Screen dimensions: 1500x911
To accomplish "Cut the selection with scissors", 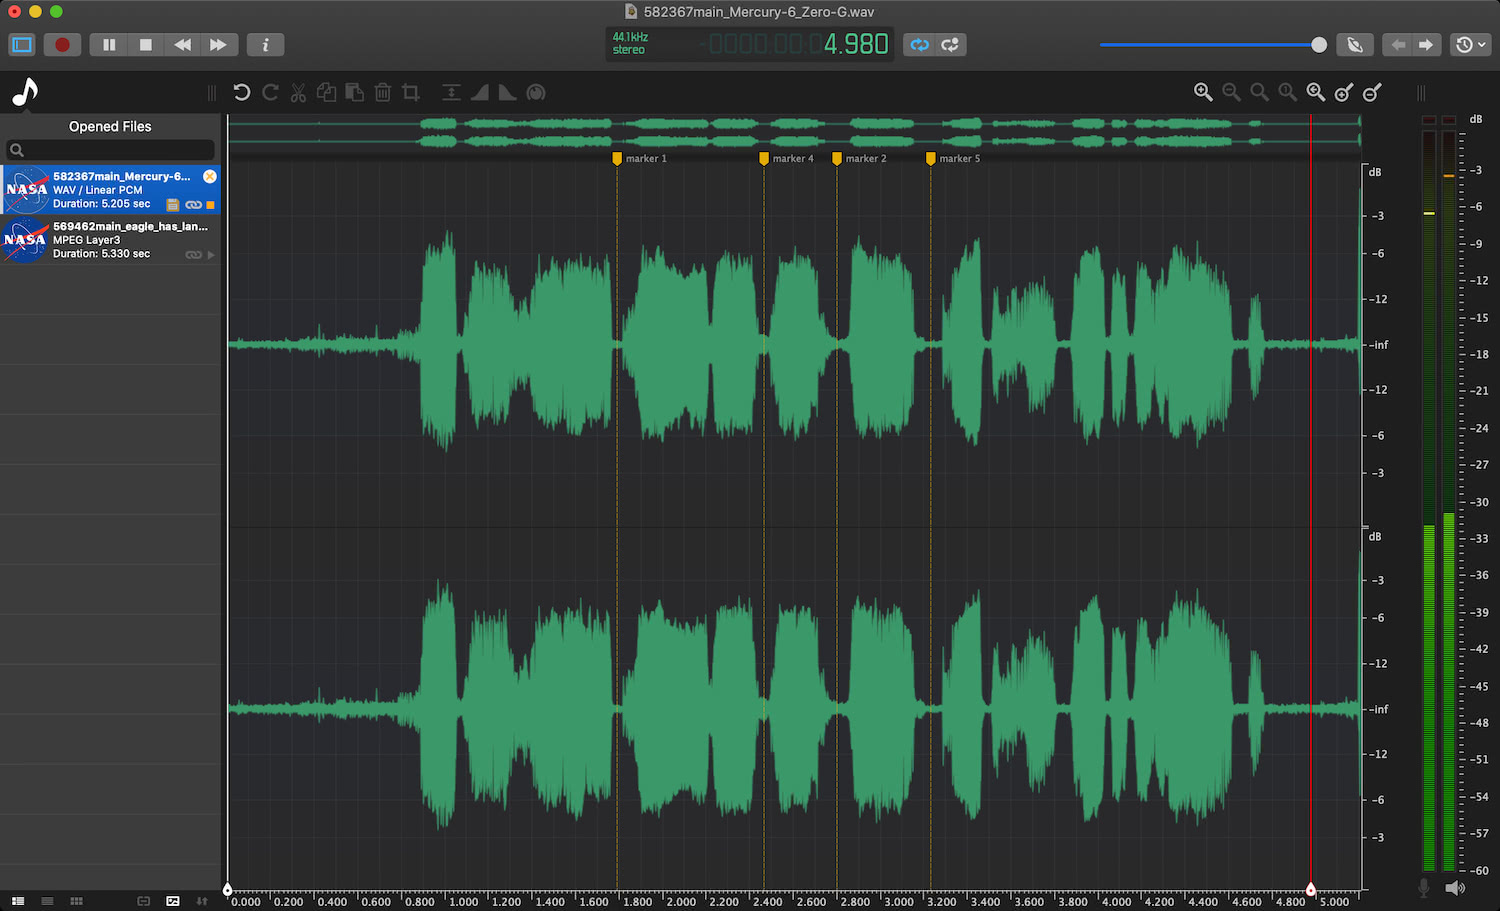I will [x=298, y=93].
